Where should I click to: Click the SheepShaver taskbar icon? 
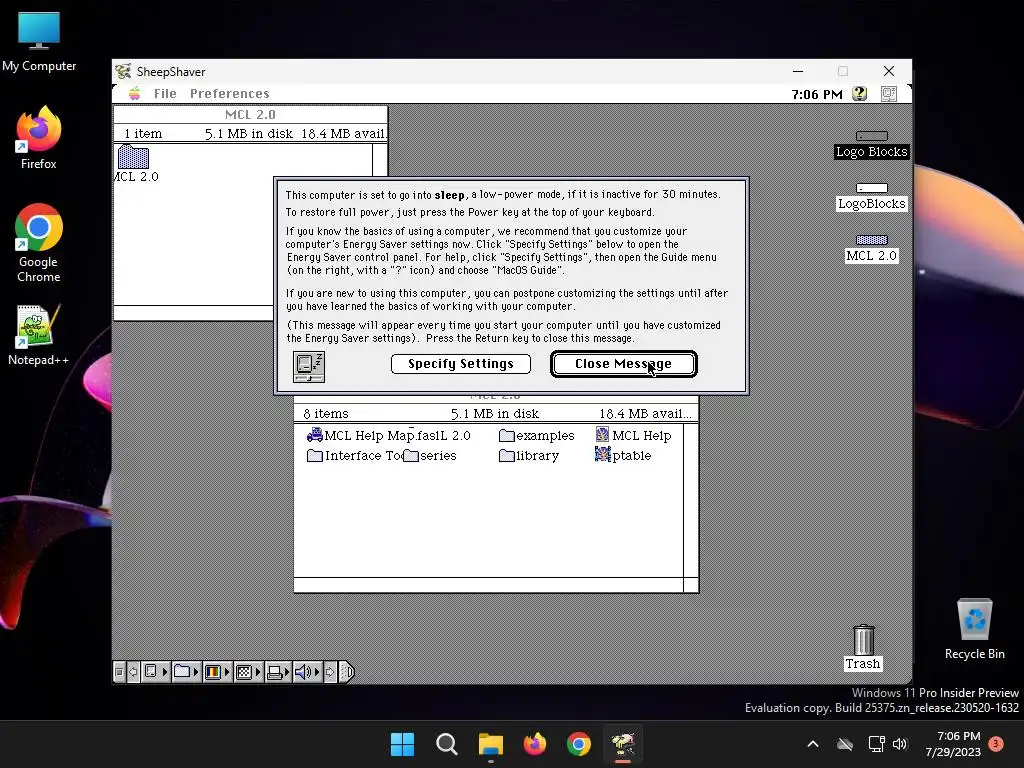[623, 744]
